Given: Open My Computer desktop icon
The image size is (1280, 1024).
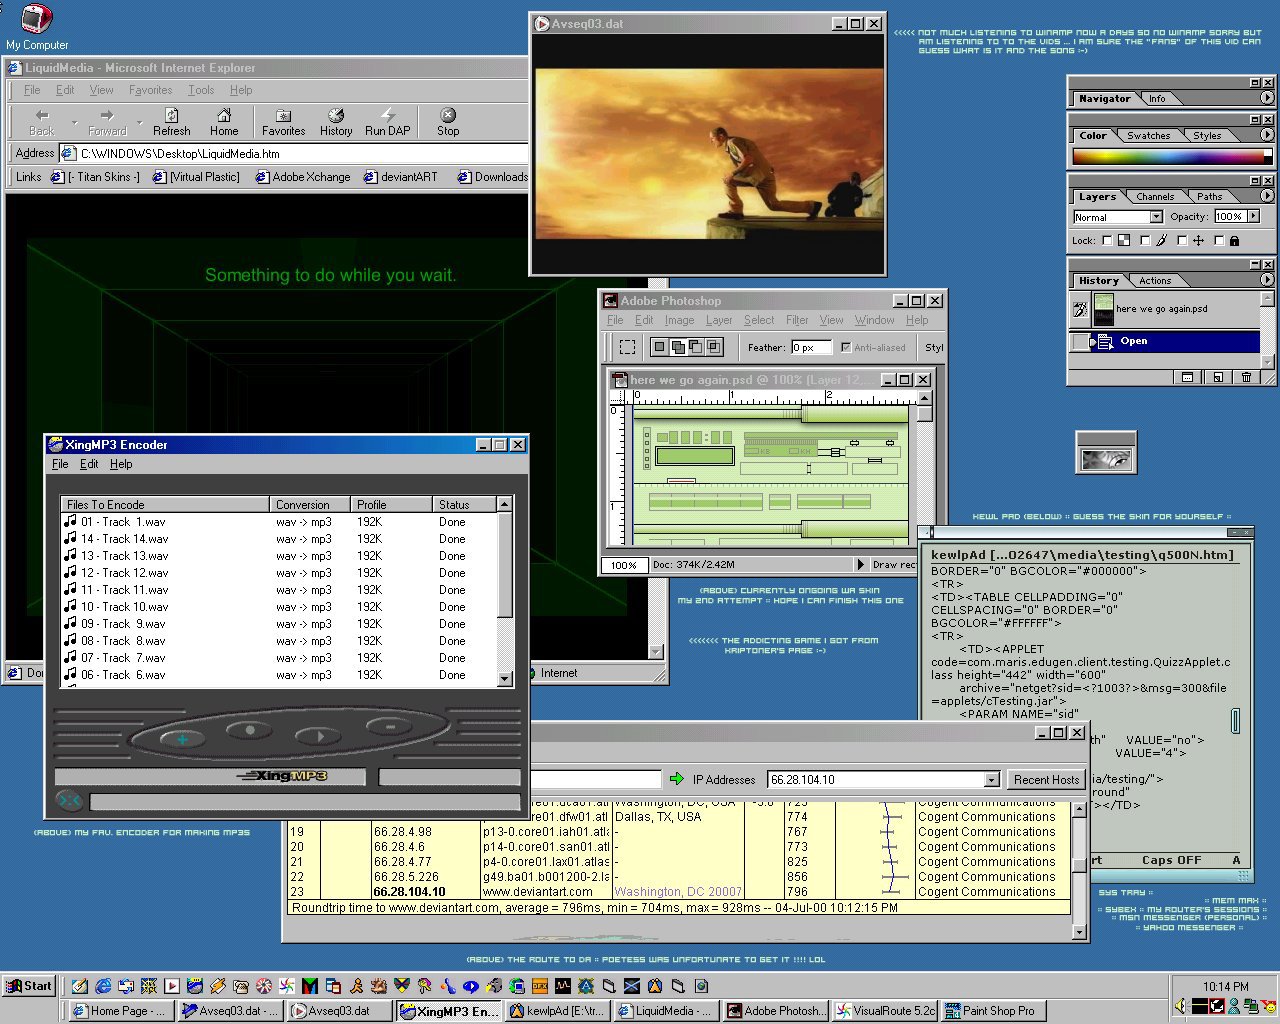Looking at the screenshot, I should coord(37,27).
